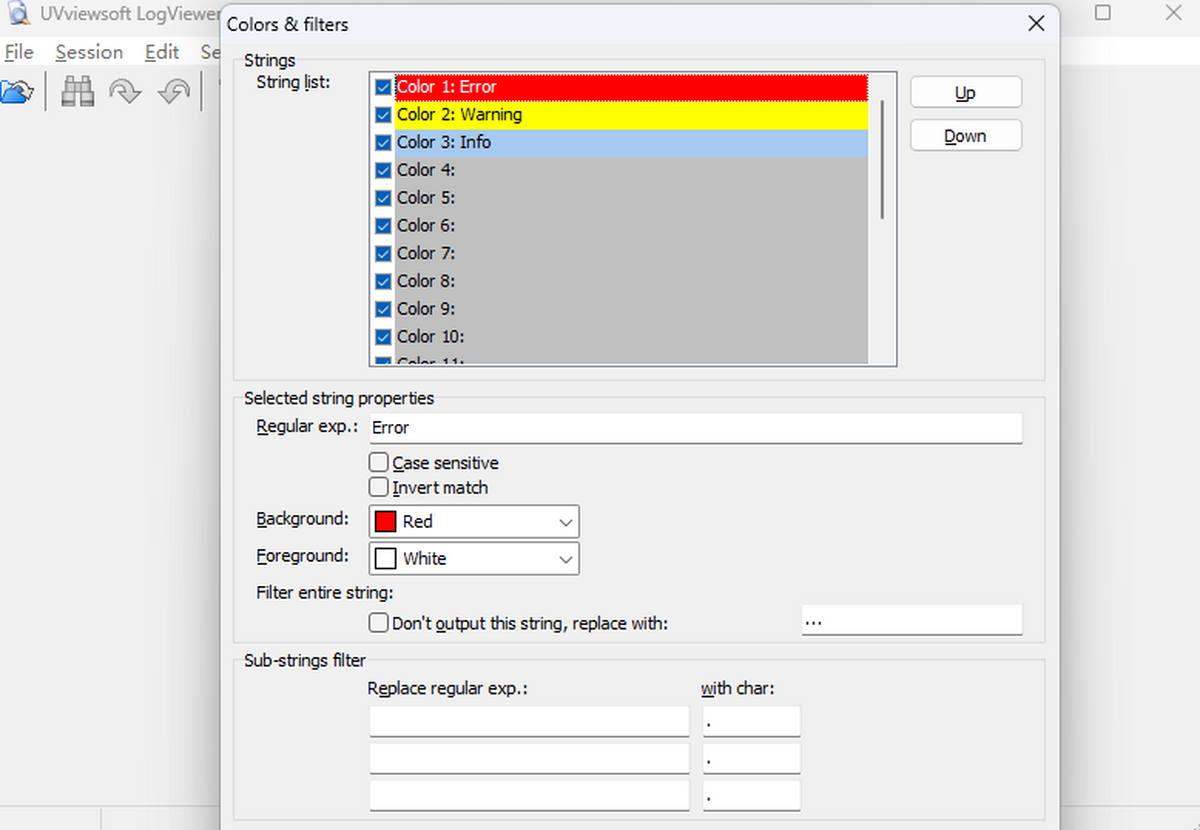This screenshot has height=830, width=1200.
Task: Open the Background color dropdown
Action: click(474, 522)
